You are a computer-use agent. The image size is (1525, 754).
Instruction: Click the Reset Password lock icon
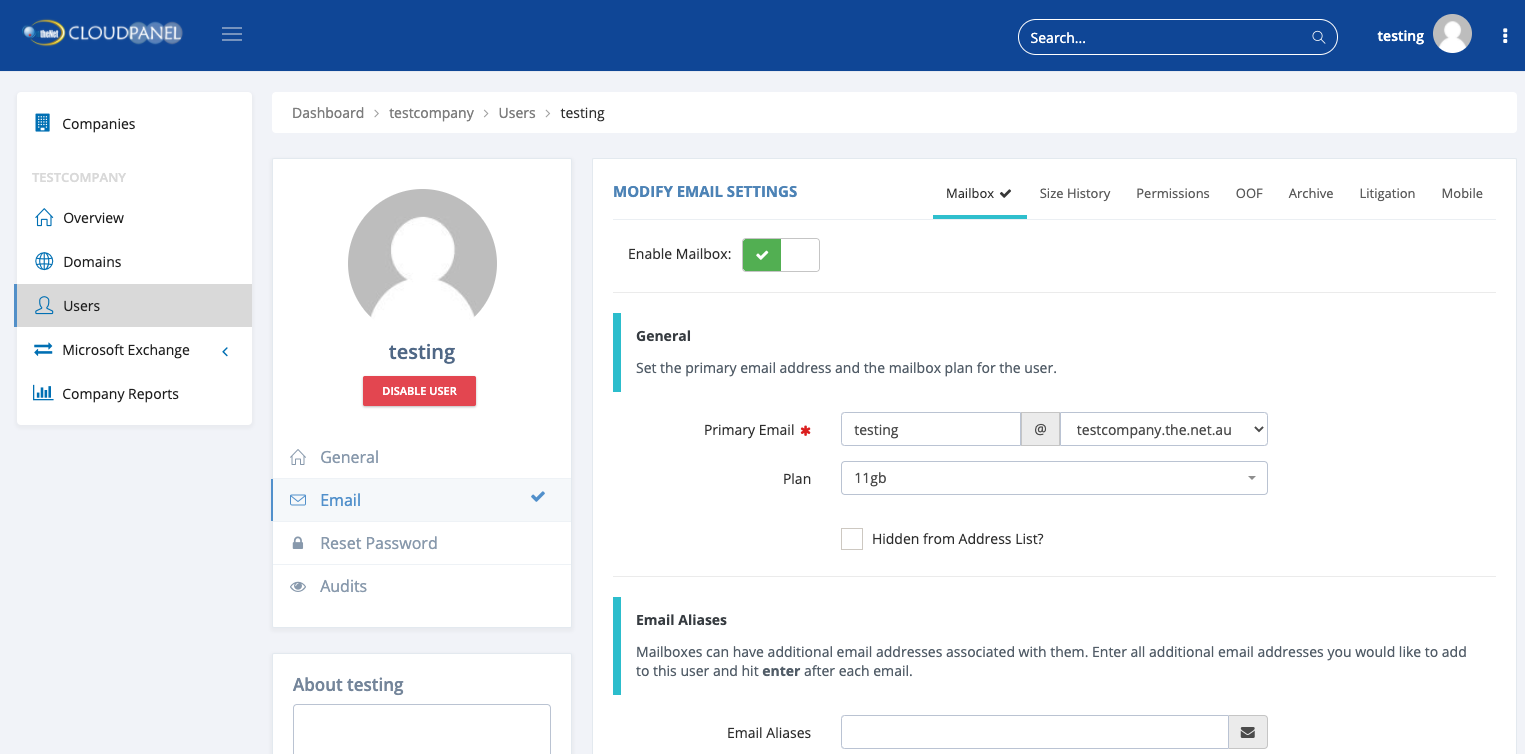(298, 542)
